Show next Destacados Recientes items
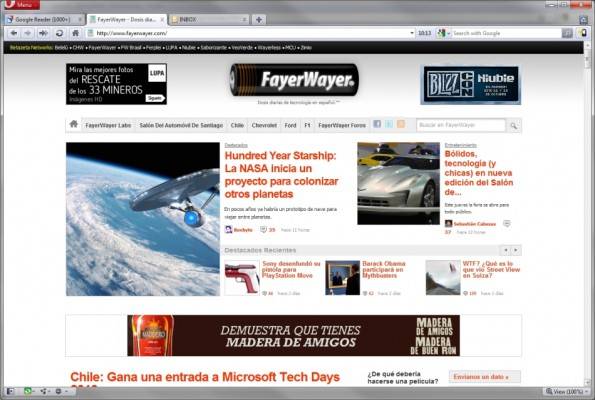The width and height of the screenshot is (595, 400). click(516, 250)
